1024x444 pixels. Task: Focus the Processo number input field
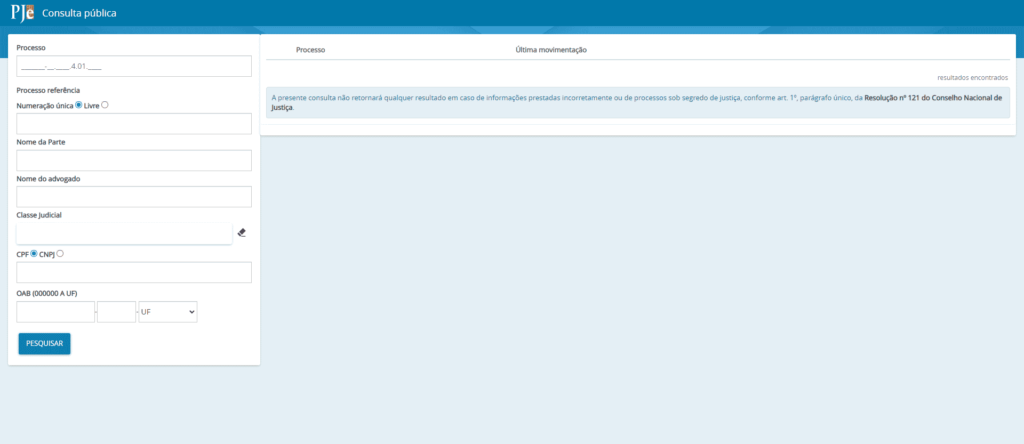pyautogui.click(x=134, y=66)
